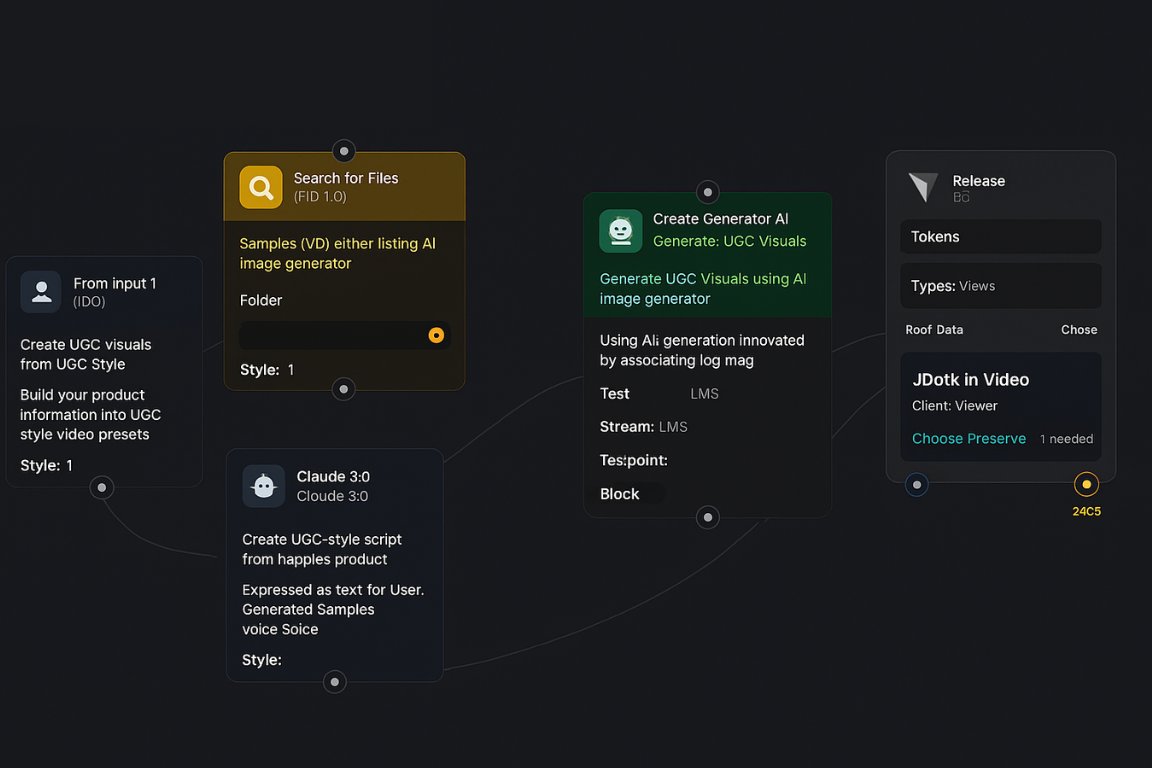Click Generate UGC Visuals using AI text
This screenshot has width=1152, height=768.
click(702, 289)
